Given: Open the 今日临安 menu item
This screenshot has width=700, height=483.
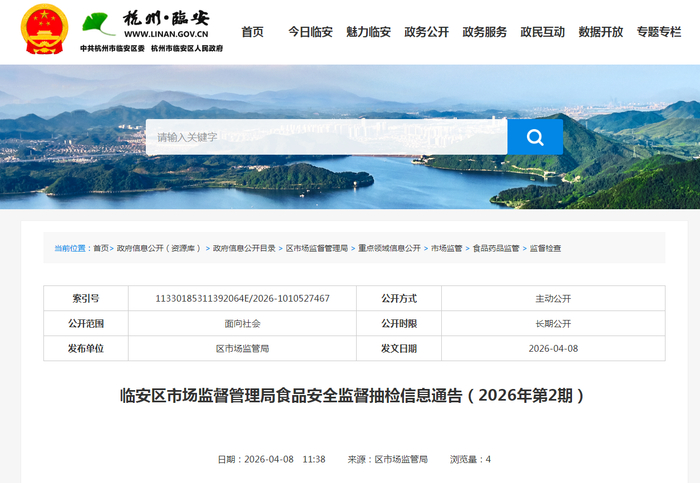Looking at the screenshot, I should point(310,32).
